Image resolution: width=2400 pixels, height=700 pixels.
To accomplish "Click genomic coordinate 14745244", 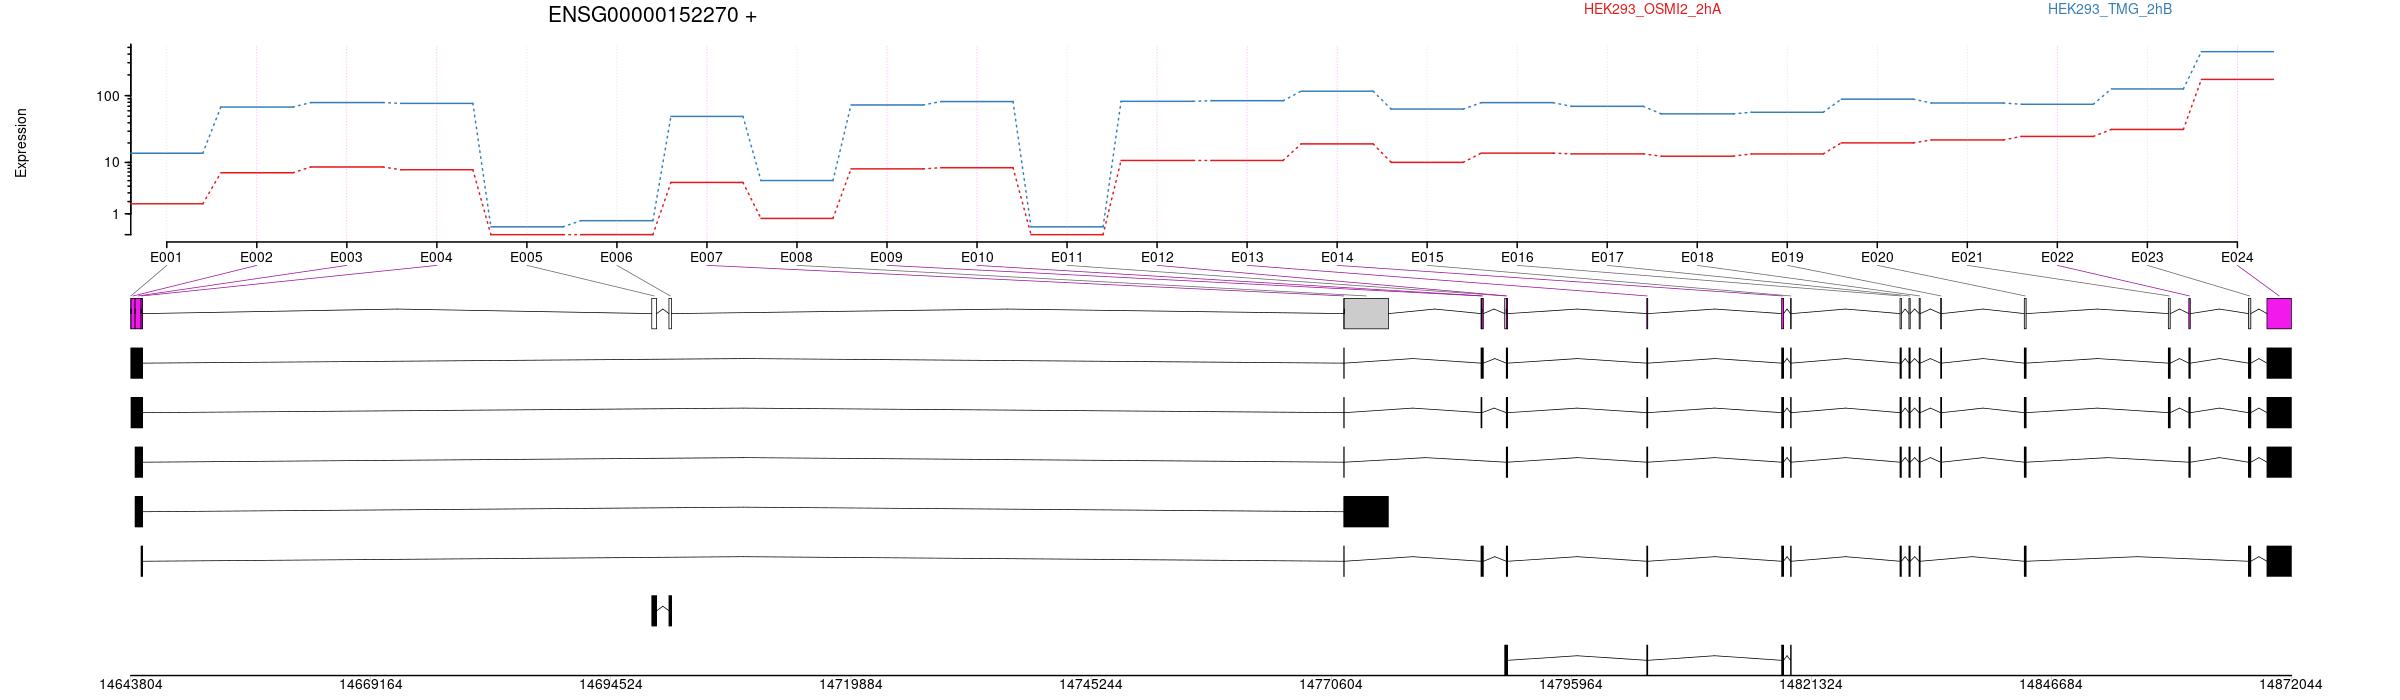I will tap(1091, 685).
